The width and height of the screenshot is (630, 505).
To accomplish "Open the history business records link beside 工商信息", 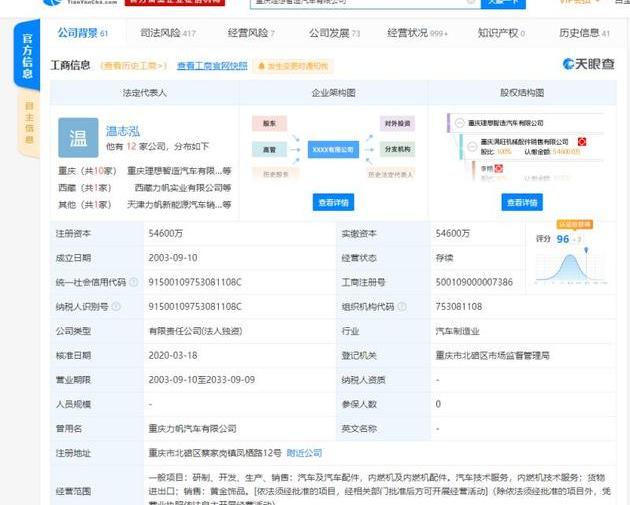I will point(133,66).
